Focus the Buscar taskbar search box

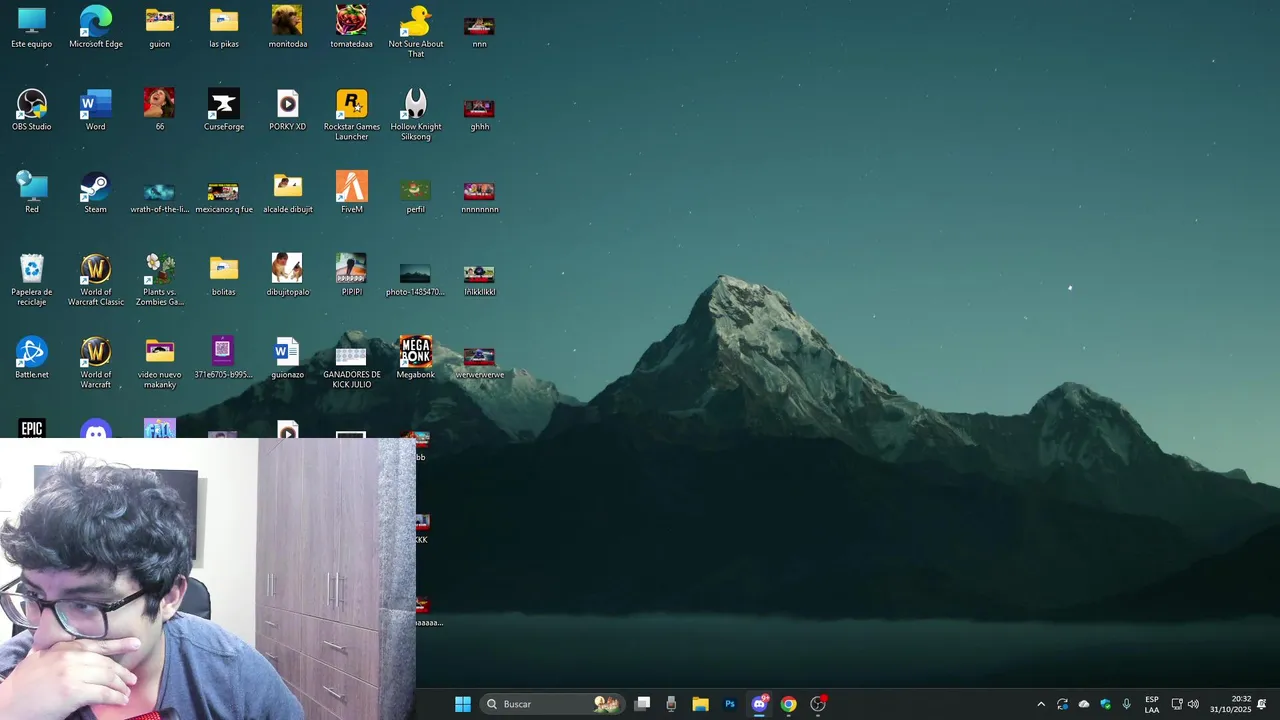552,704
